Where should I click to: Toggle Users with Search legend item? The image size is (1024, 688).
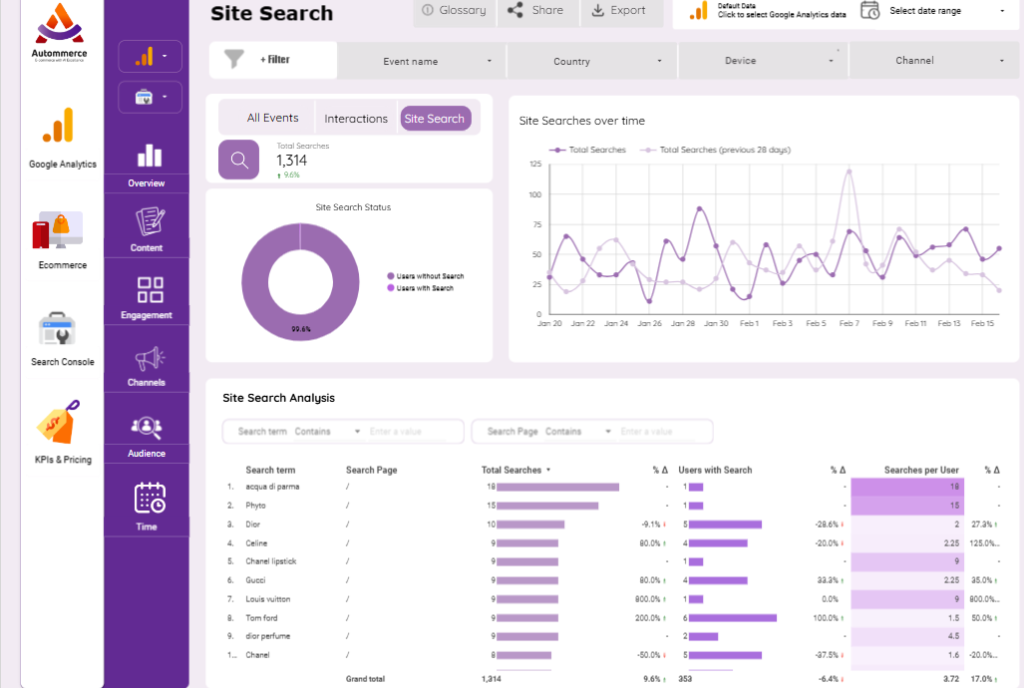pos(421,288)
